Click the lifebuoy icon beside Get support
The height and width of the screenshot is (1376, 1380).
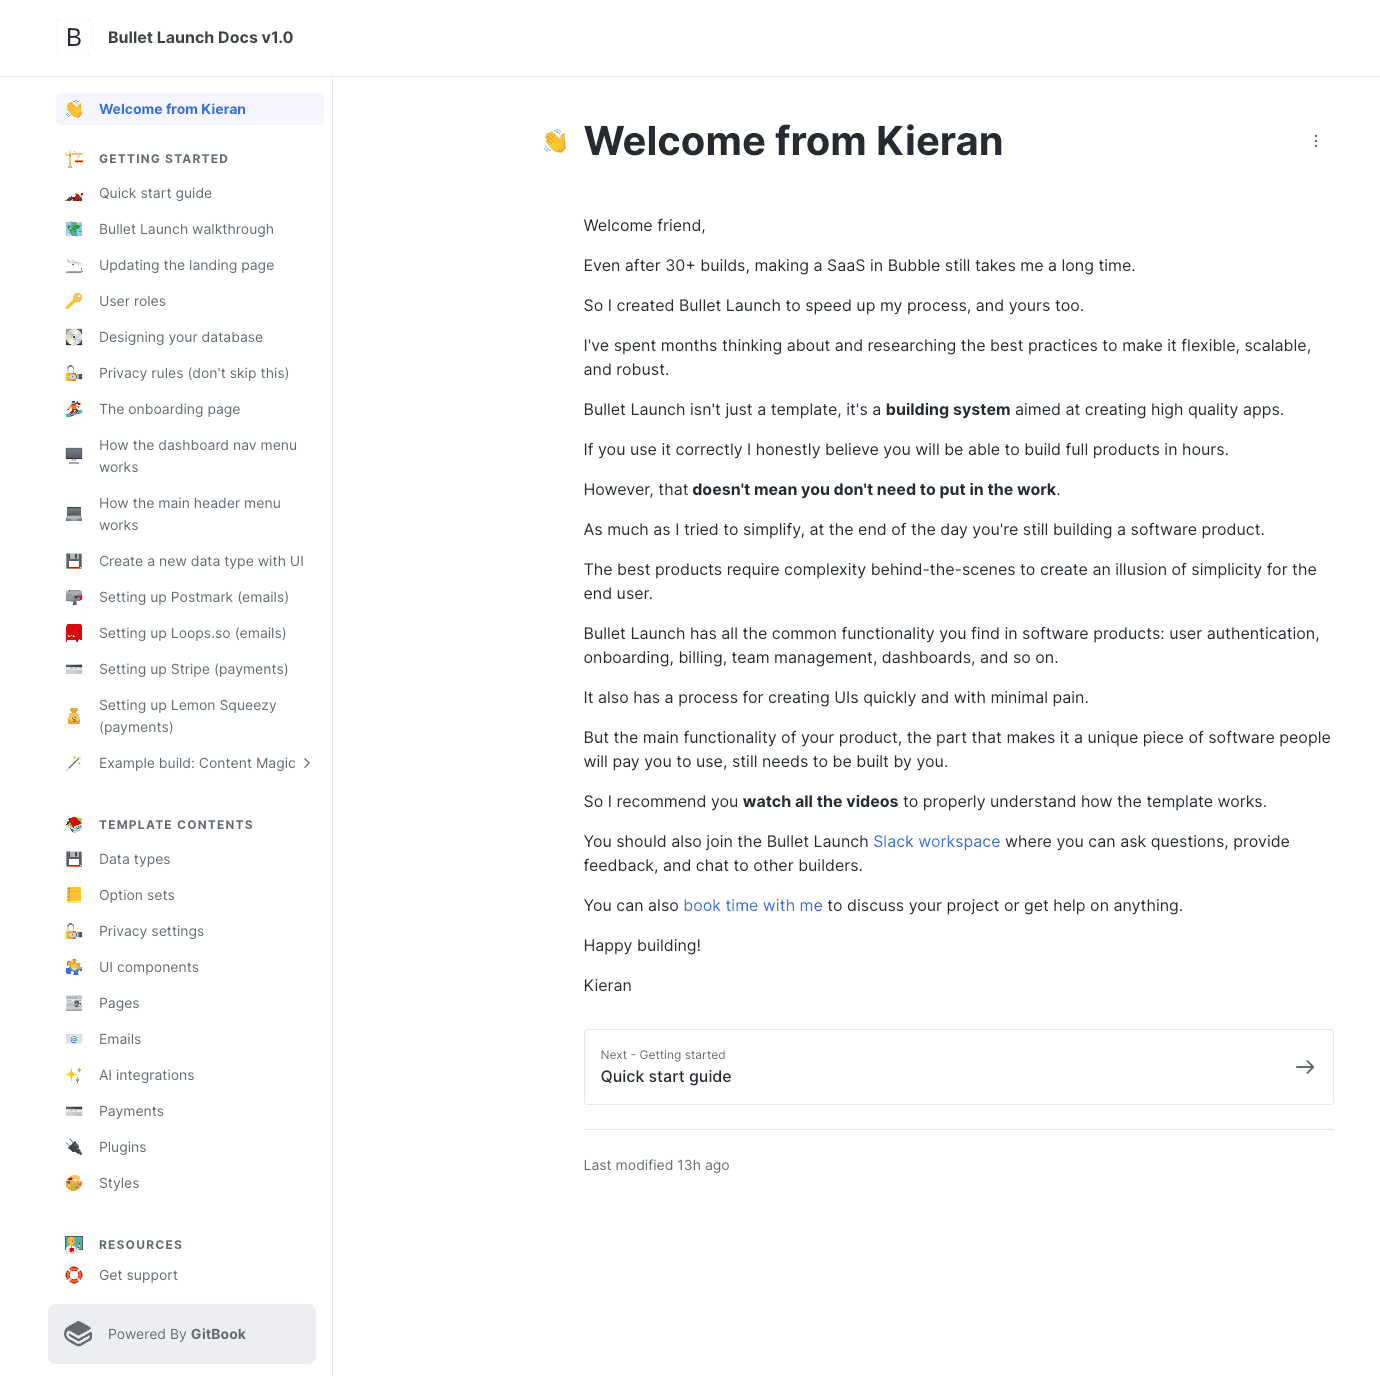[x=74, y=1275]
